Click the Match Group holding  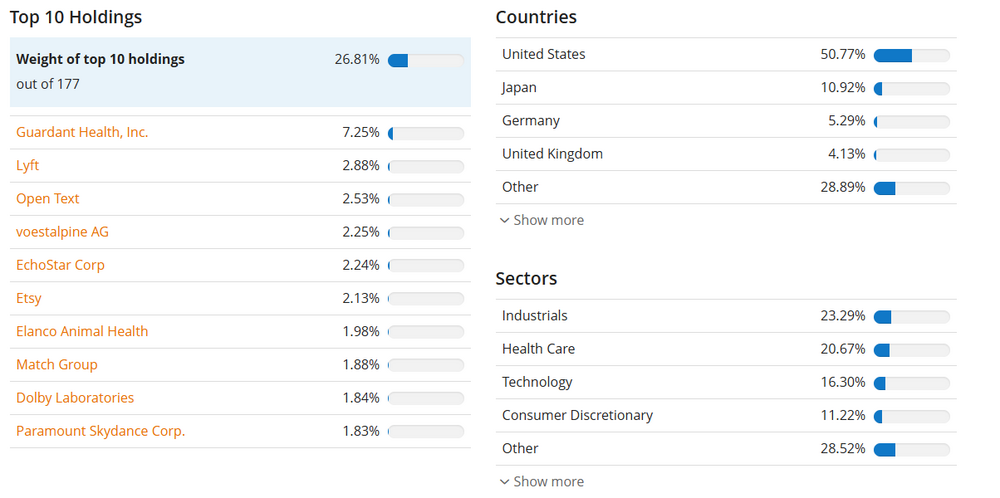pos(57,364)
